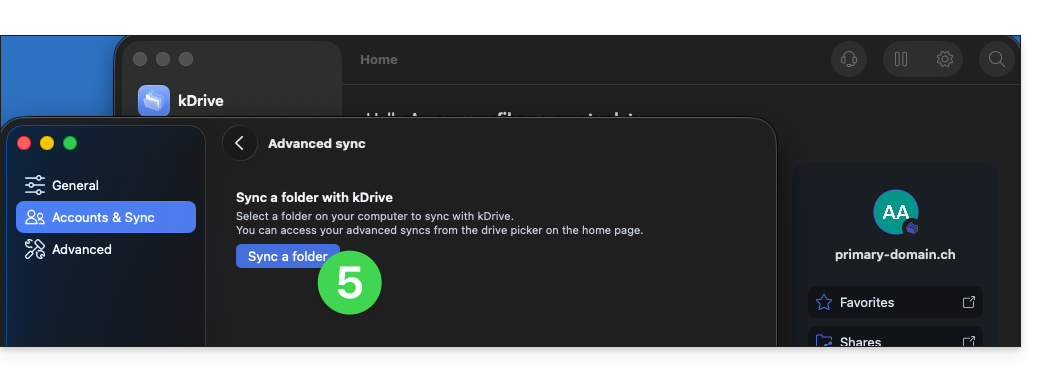Open Favorites via its external-link icon
The height and width of the screenshot is (382, 1056).
[968, 302]
